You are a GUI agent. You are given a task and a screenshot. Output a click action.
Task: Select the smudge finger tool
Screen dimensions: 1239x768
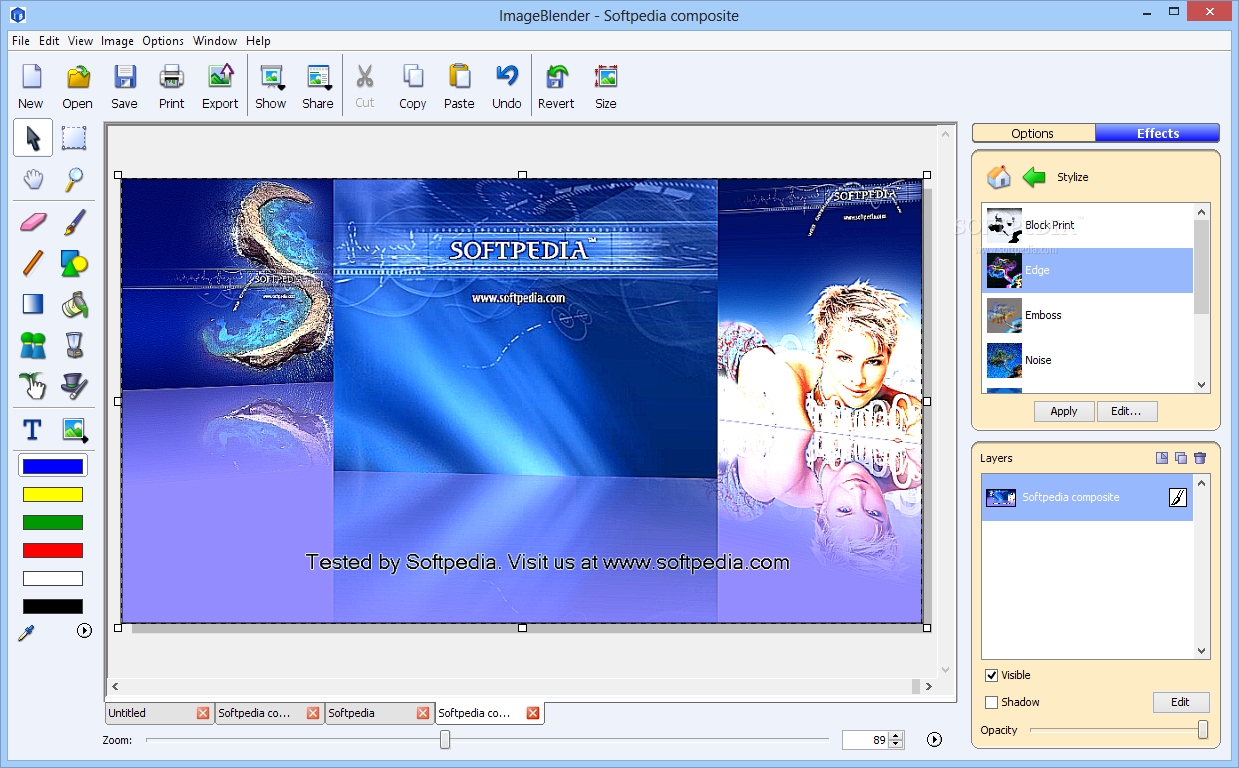[x=33, y=385]
